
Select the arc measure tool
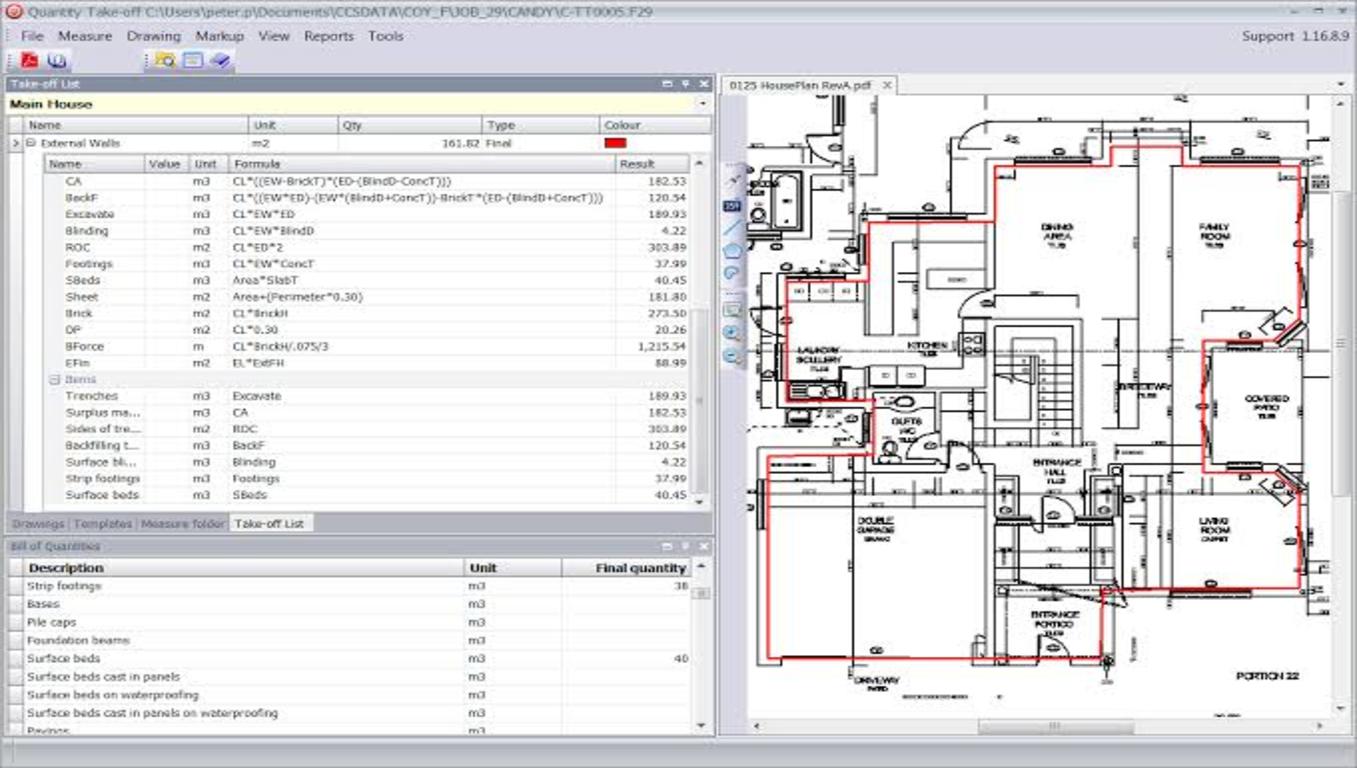[x=733, y=272]
